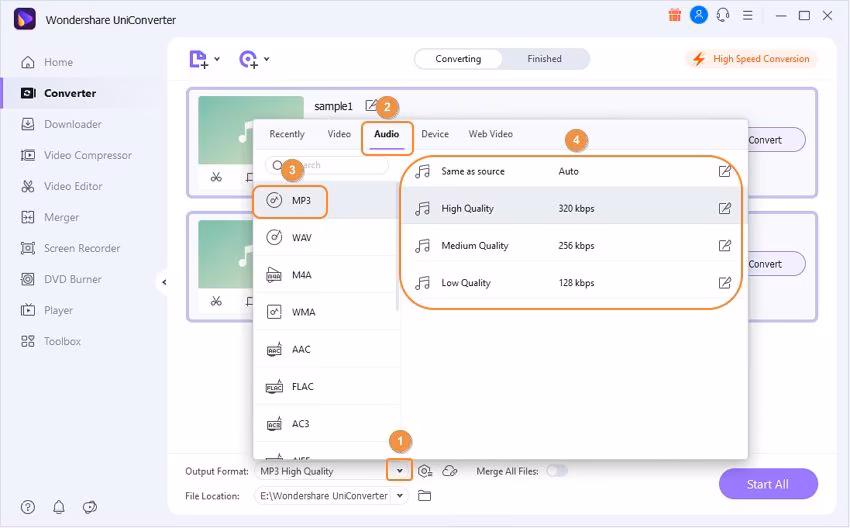Open the hamburger main menu
Image resolution: width=850 pixels, height=528 pixels.
point(748,15)
